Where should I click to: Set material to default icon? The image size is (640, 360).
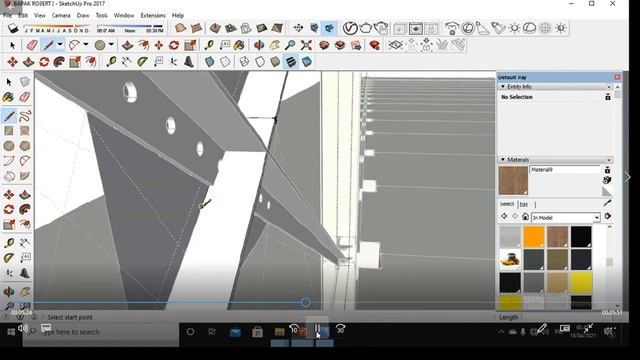607,192
